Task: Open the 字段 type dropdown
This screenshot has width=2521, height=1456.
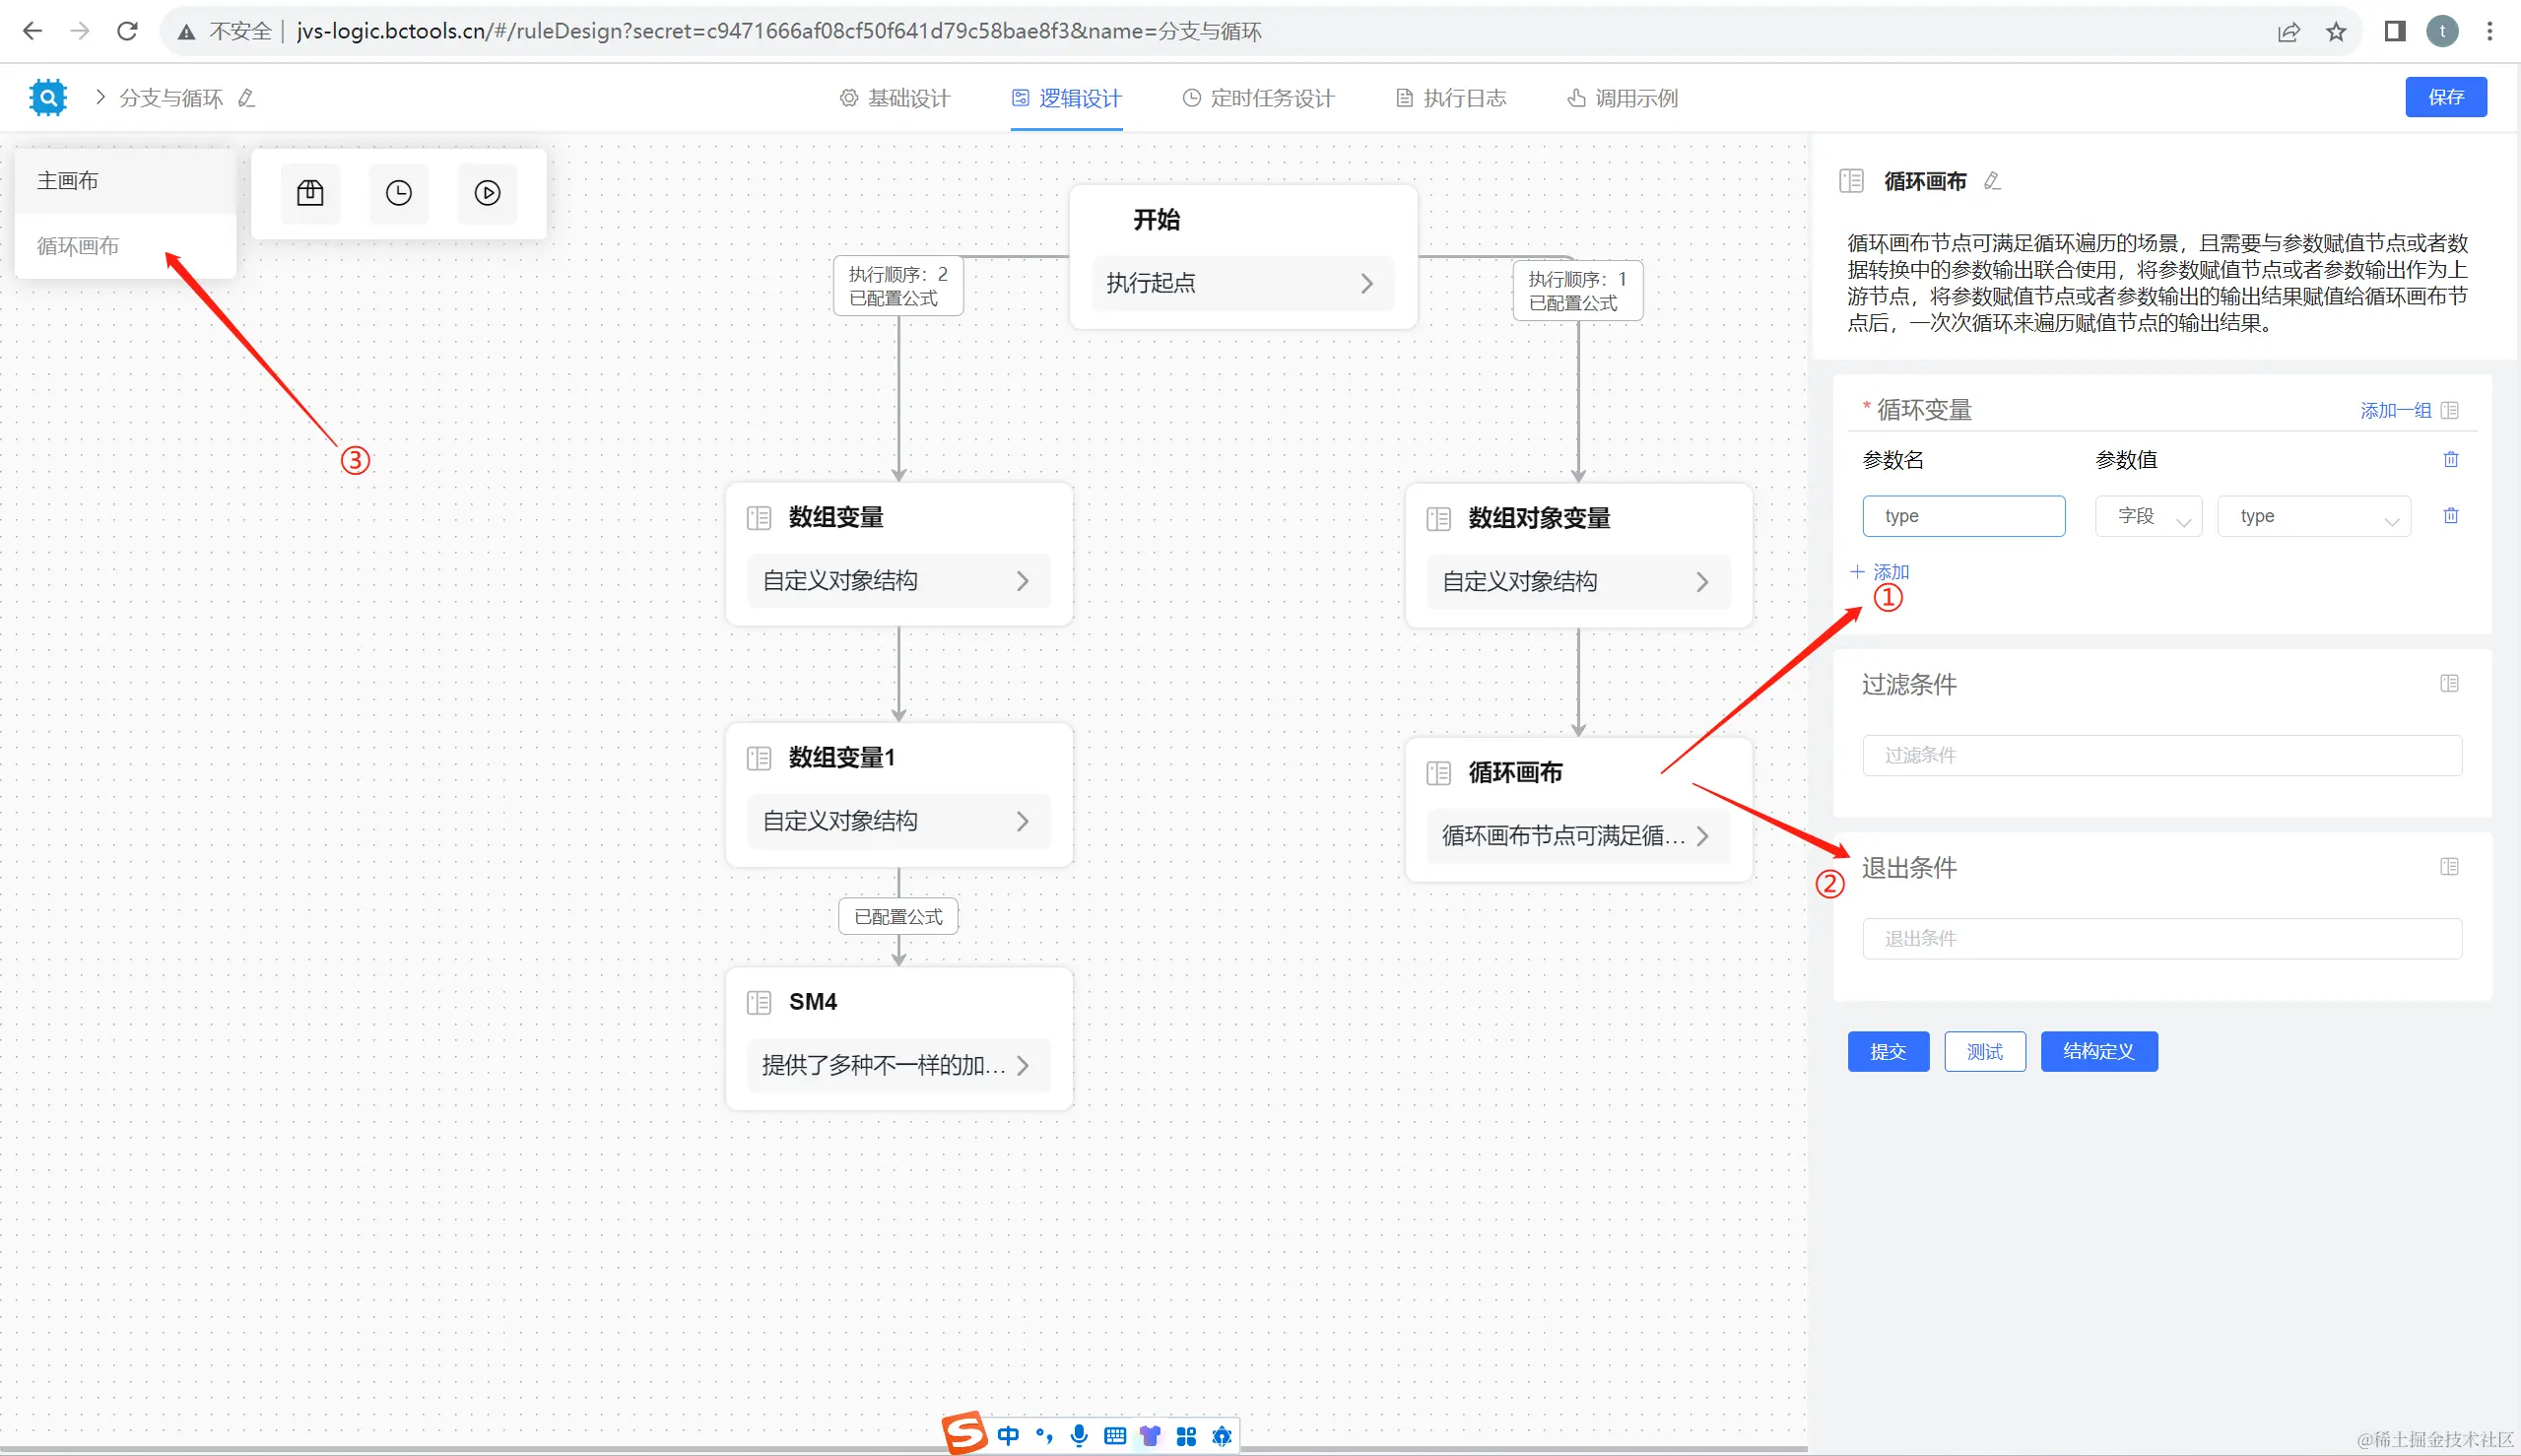Action: (2148, 517)
